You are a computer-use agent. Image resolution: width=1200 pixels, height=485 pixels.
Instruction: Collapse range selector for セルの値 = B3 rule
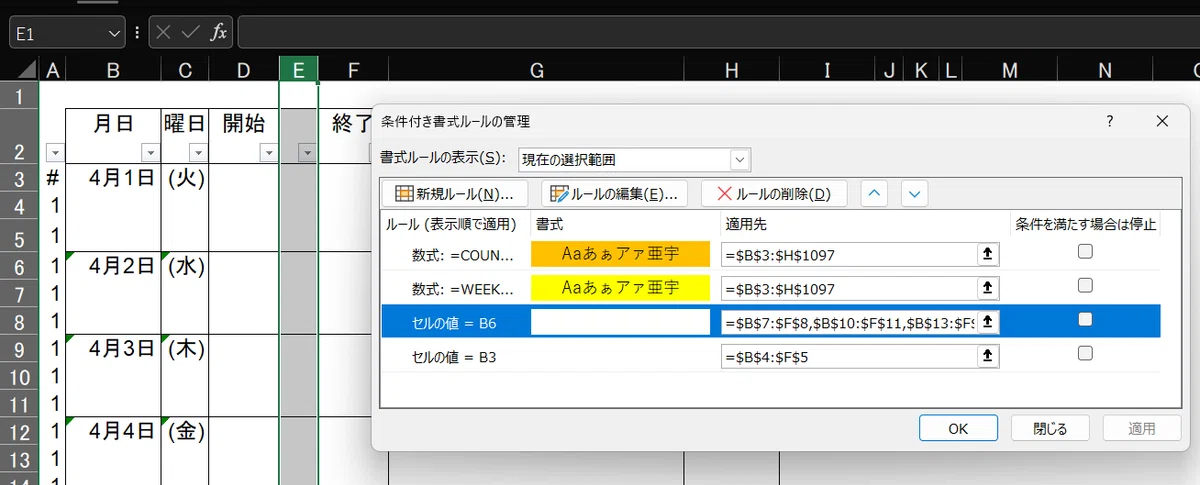coord(988,355)
